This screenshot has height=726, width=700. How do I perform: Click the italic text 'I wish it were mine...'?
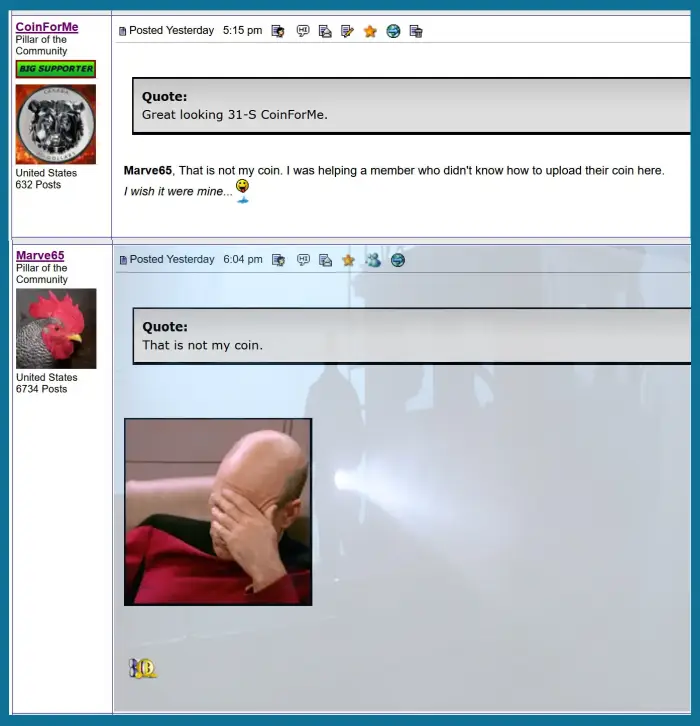[178, 191]
